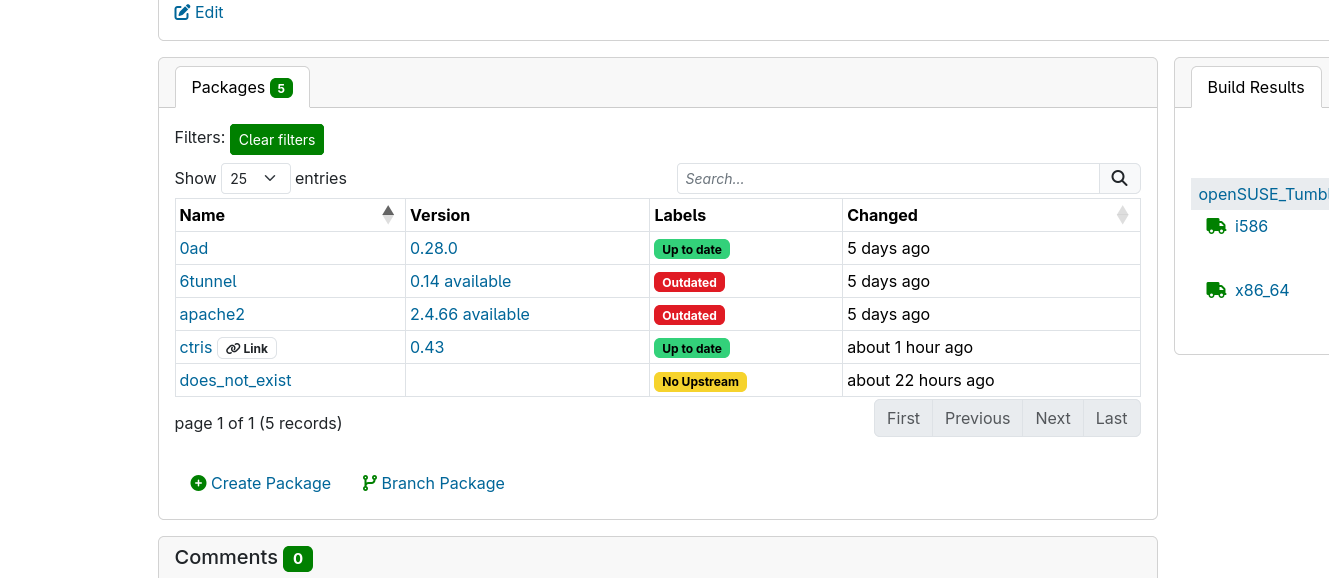Click into the package Search field
The height and width of the screenshot is (578, 1329).
point(888,179)
